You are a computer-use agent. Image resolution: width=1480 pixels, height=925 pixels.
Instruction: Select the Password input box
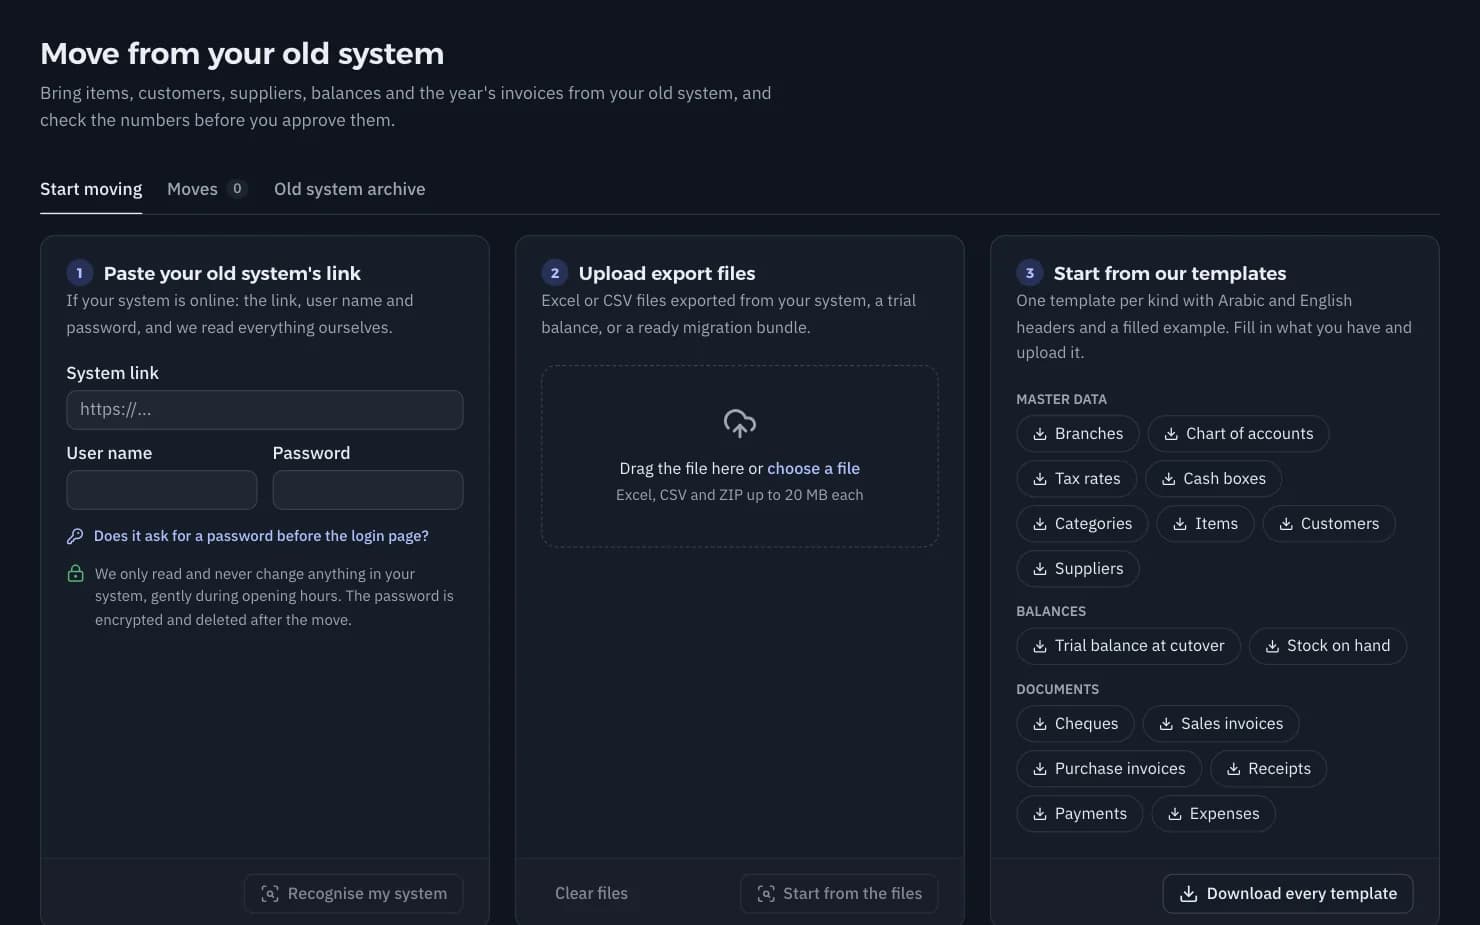[x=368, y=490]
